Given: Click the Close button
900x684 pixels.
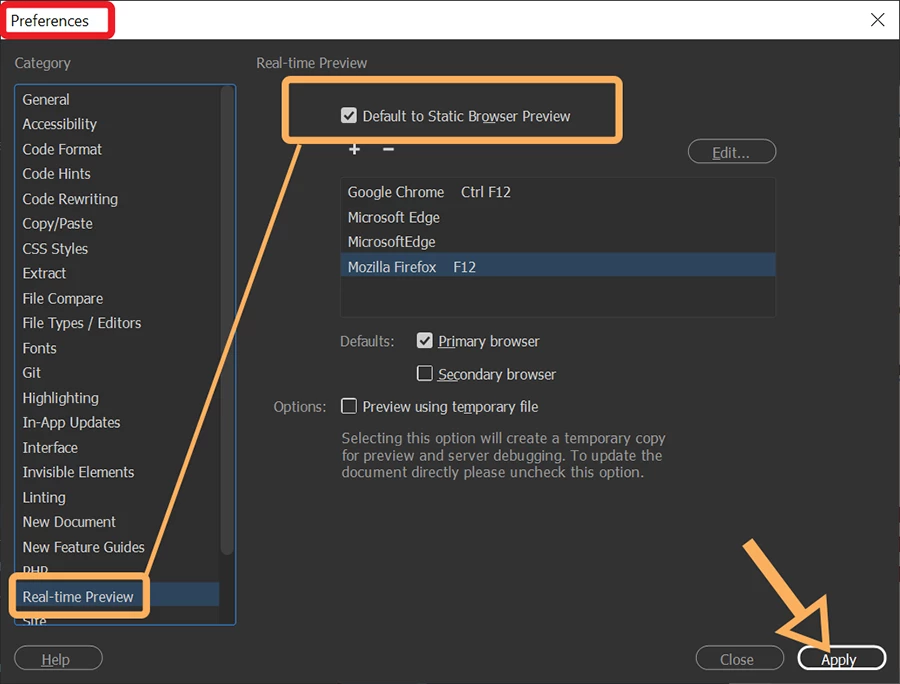Looking at the screenshot, I should coord(739,659).
